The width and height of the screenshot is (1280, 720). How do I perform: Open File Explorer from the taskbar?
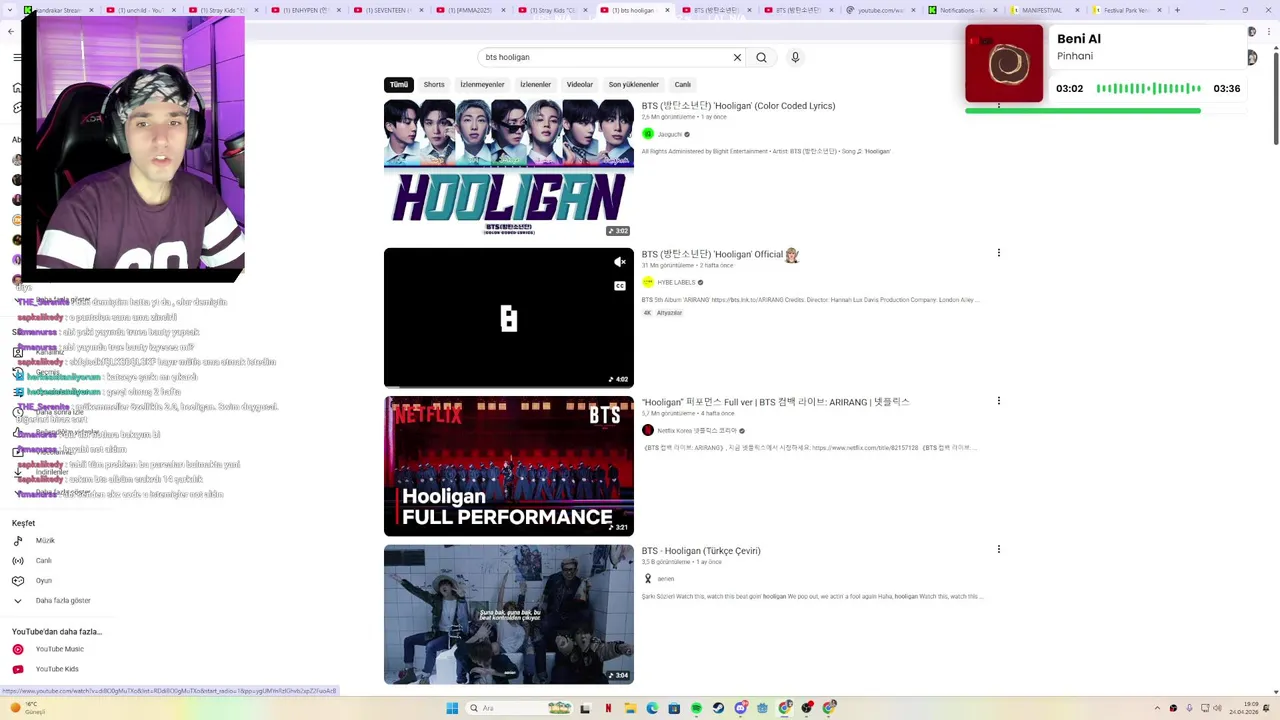(x=631, y=708)
